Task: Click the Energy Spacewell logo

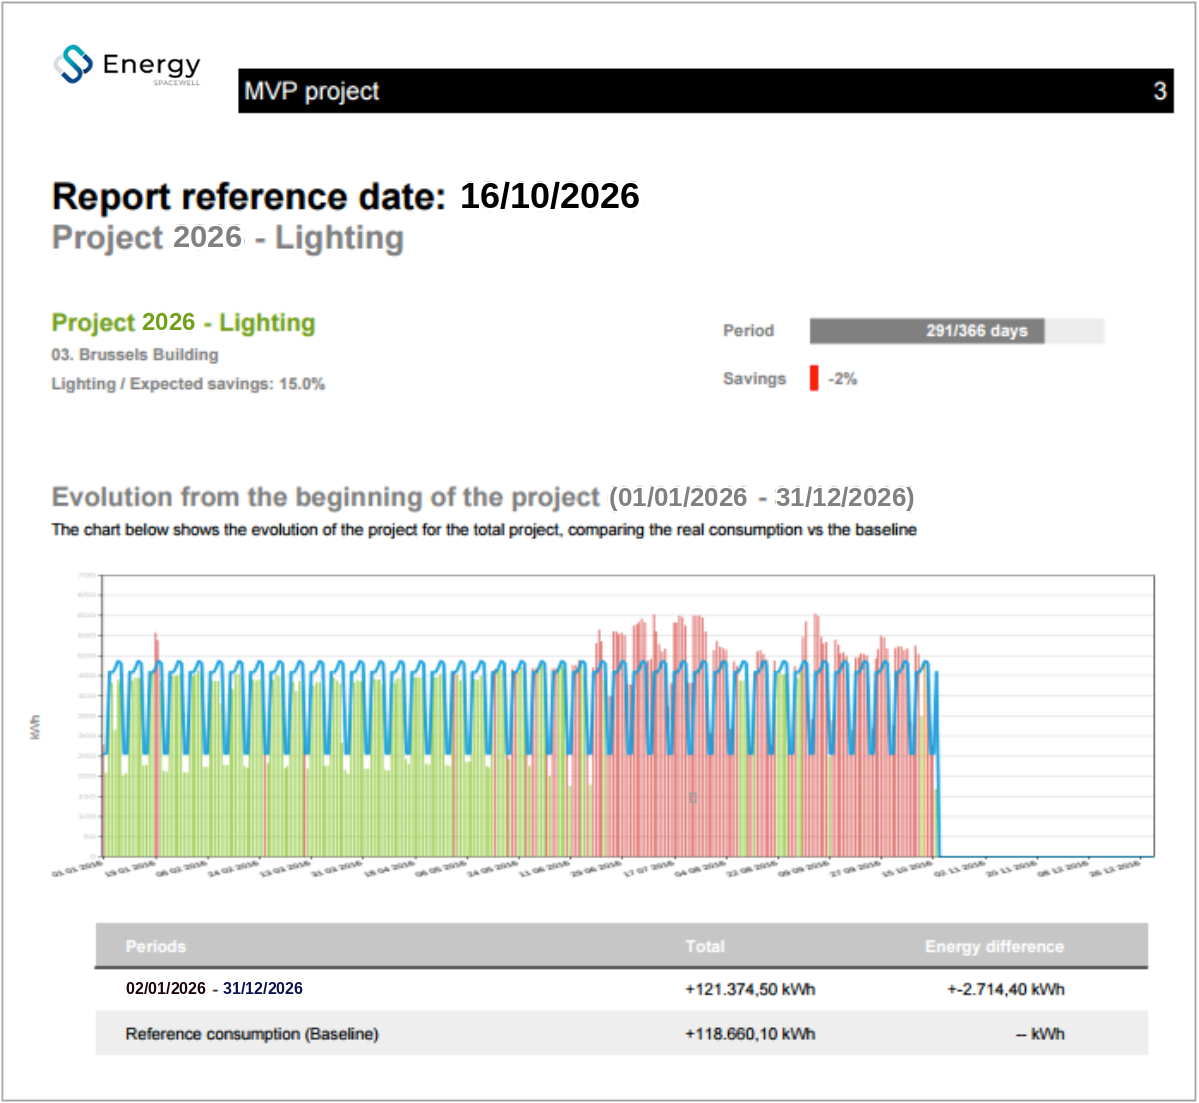Action: 127,64
